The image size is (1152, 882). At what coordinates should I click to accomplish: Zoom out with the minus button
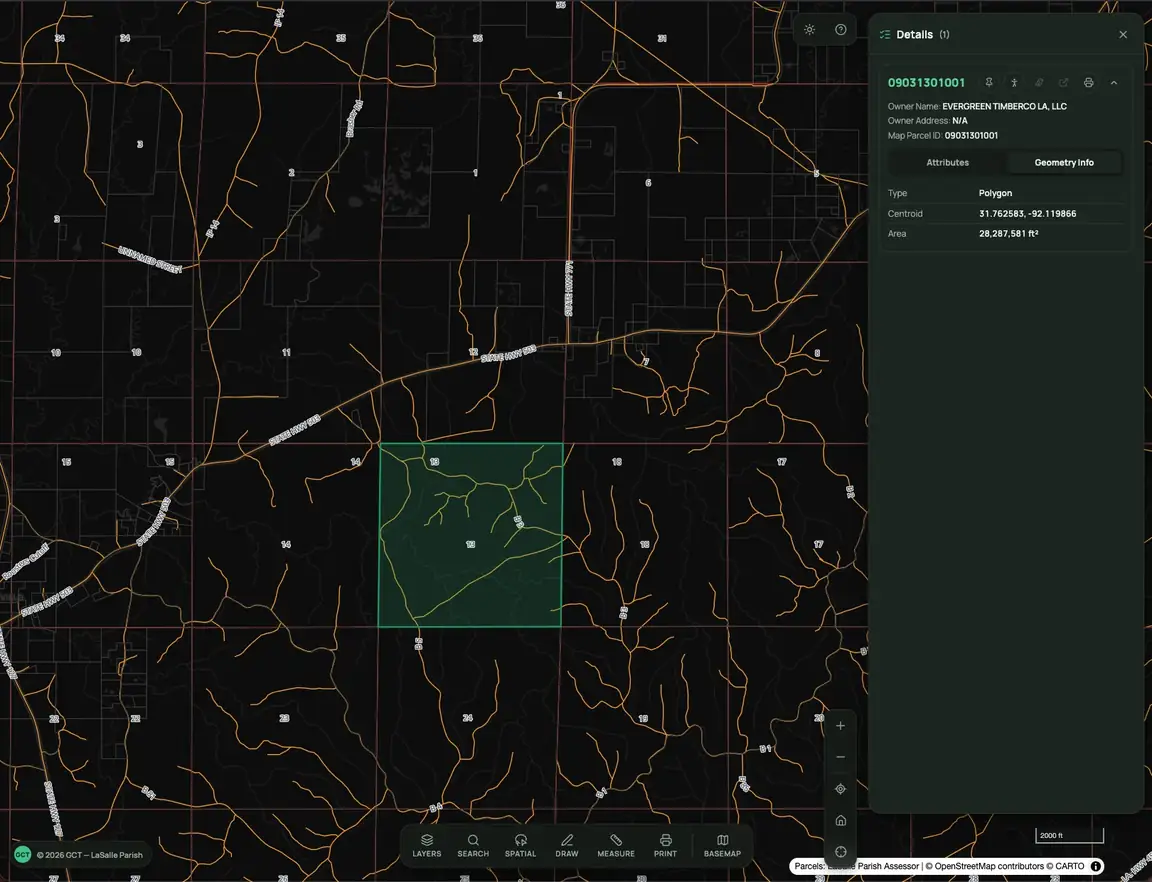point(840,757)
